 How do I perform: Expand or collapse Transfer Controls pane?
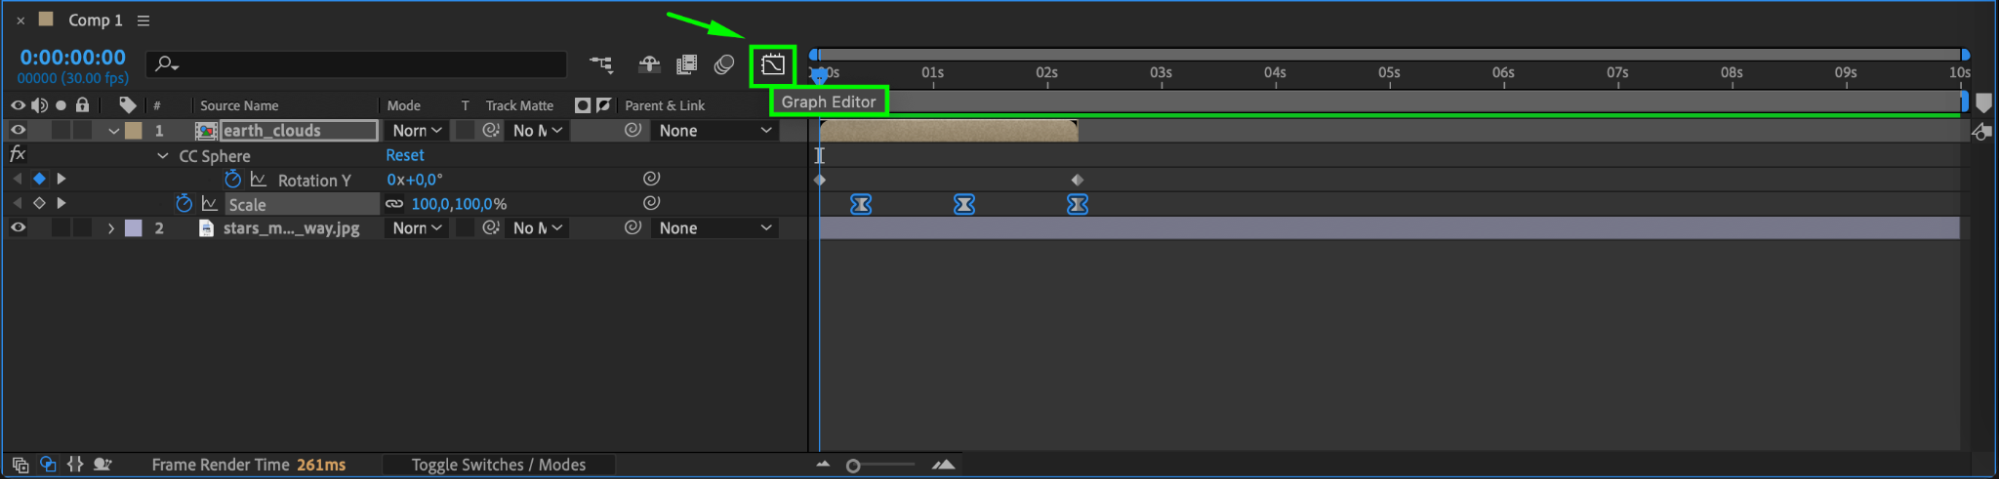pyautogui.click(x=48, y=465)
